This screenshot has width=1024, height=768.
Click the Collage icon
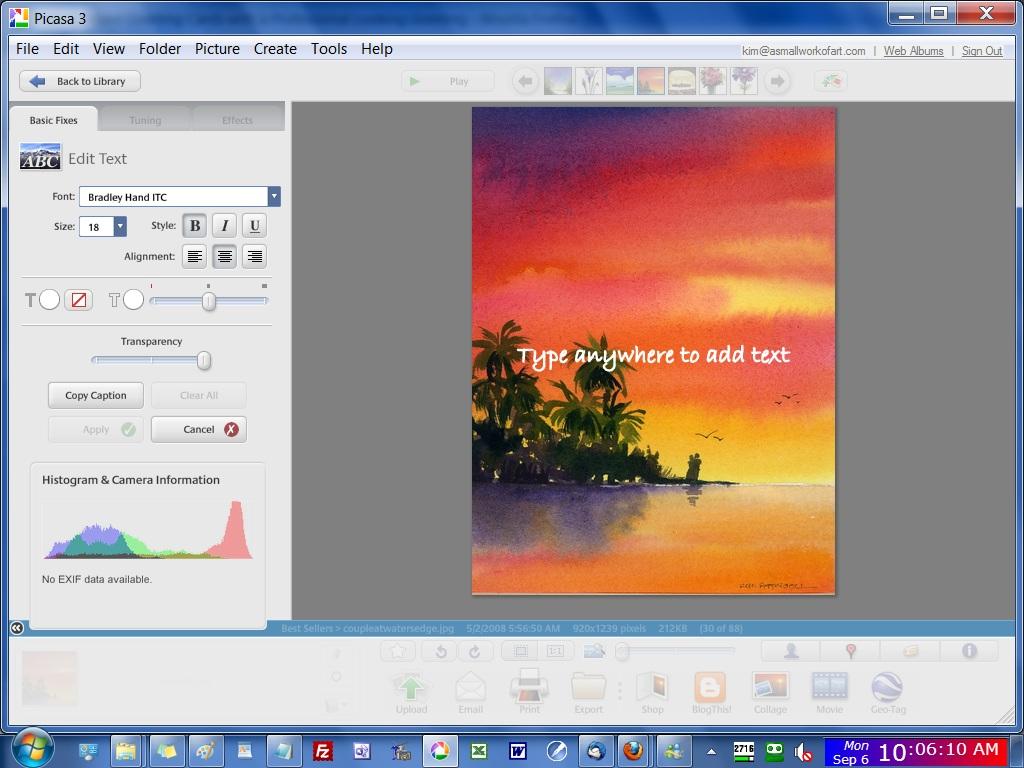tap(770, 687)
